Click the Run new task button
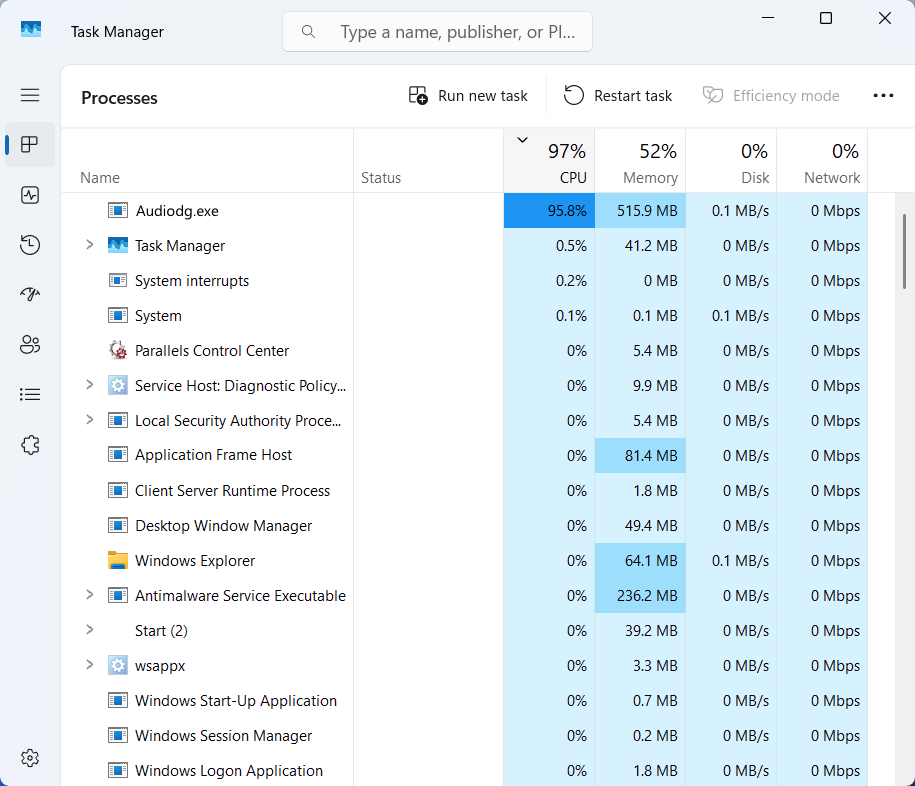The height and width of the screenshot is (786, 915). click(468, 96)
